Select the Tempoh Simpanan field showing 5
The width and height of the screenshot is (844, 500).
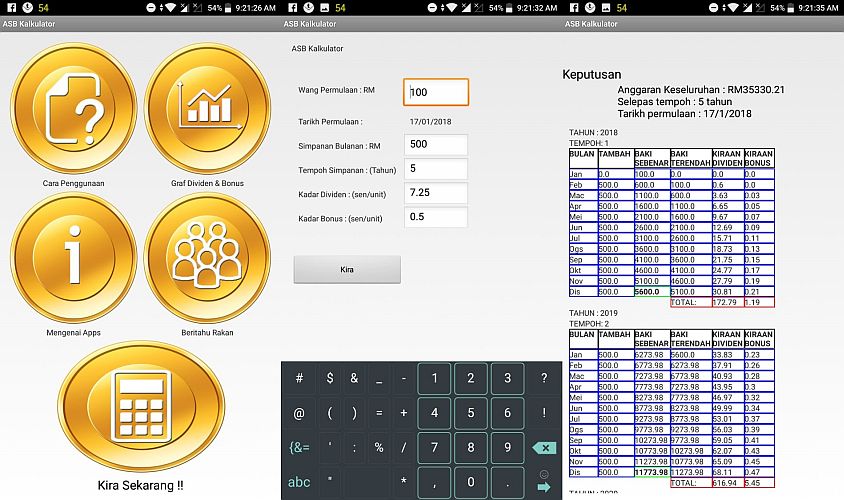point(436,168)
